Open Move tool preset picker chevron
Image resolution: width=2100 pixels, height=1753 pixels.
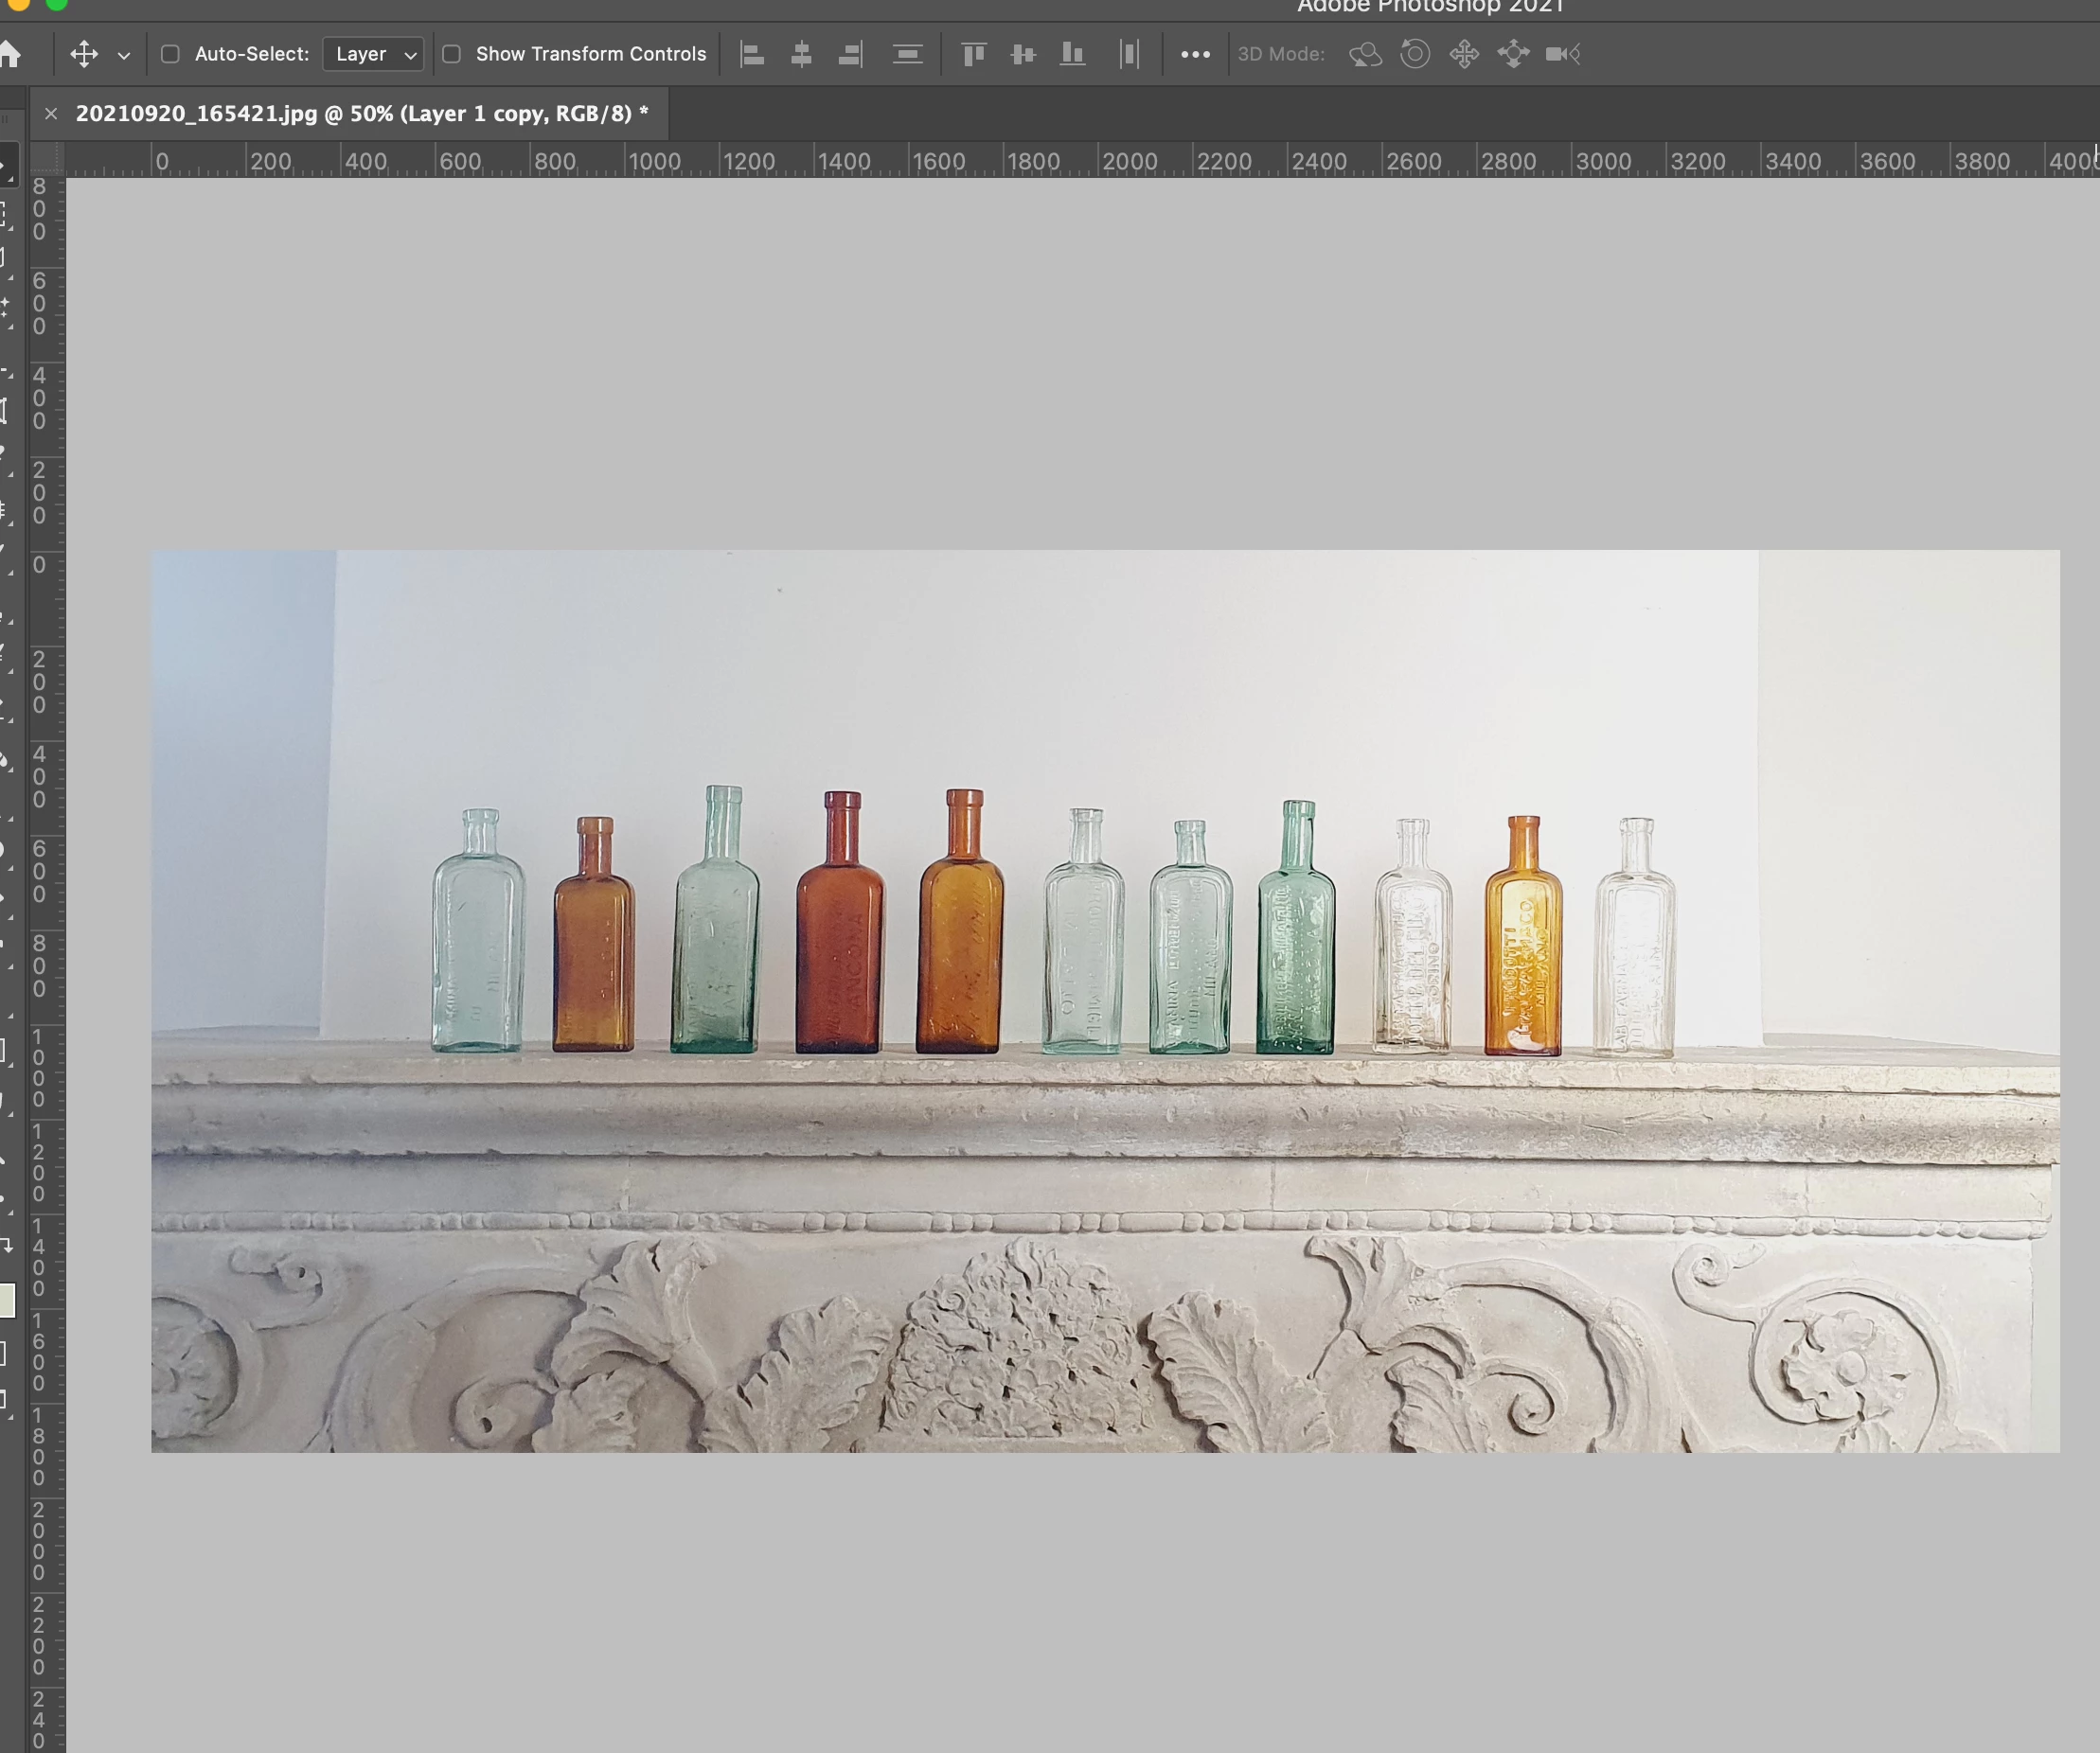click(x=124, y=56)
